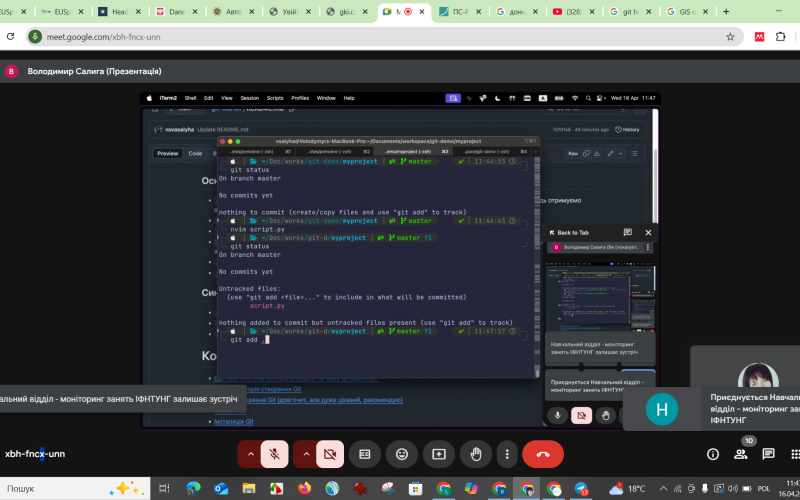
Task: Open a new Chrome tab with the plus button
Action: click(726, 11)
